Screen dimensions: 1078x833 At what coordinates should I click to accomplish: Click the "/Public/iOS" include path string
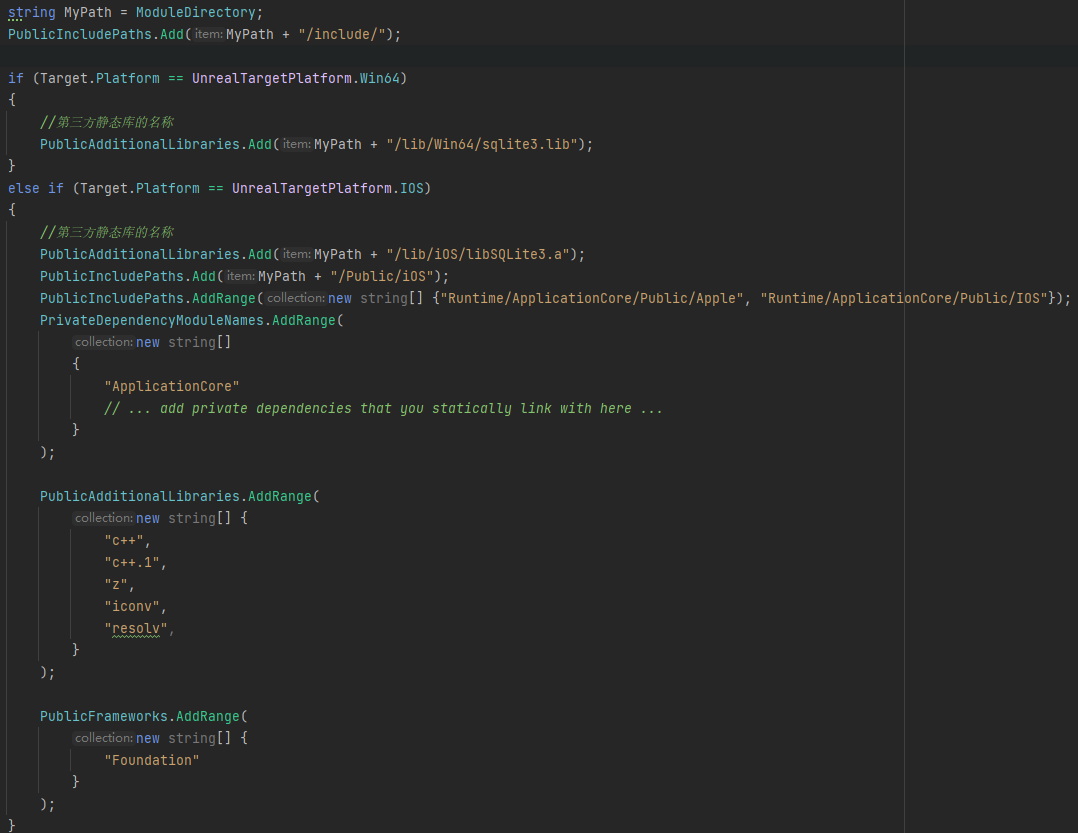(385, 276)
